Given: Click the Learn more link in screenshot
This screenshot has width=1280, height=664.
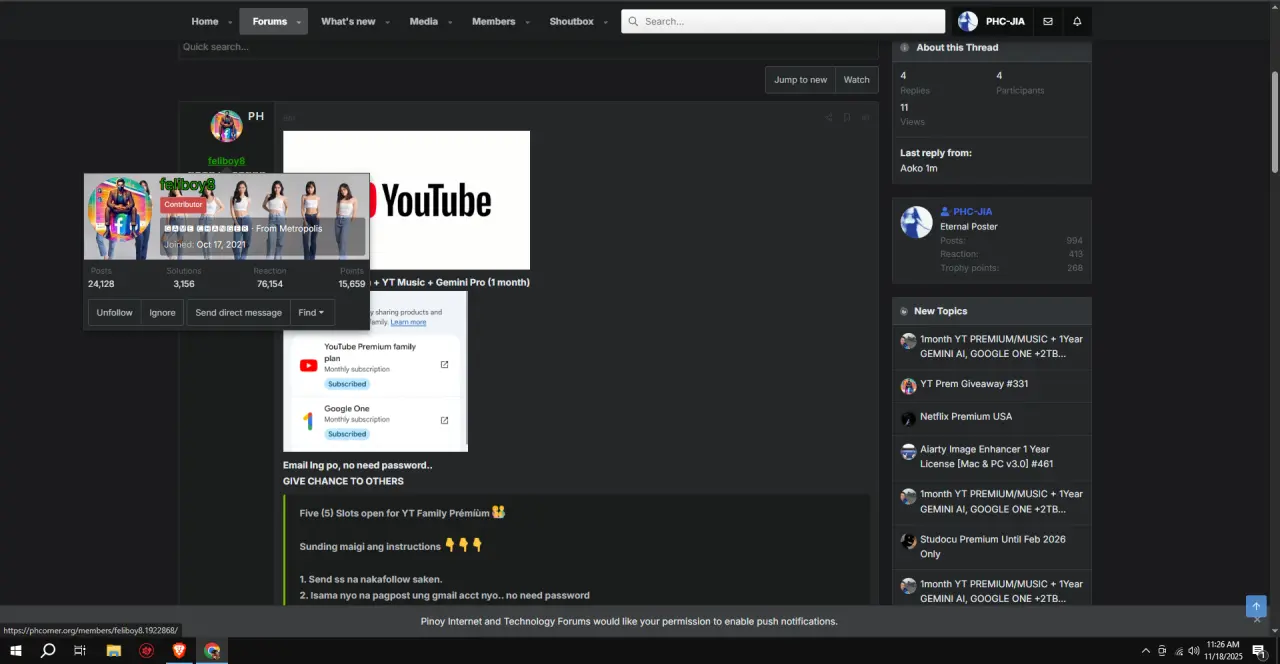Looking at the screenshot, I should pyautogui.click(x=408, y=322).
